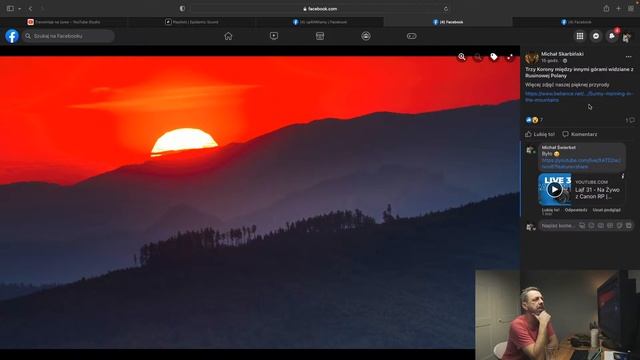Open the Messenger icon
Image resolution: width=640 pixels, height=360 pixels.
(x=596, y=36)
